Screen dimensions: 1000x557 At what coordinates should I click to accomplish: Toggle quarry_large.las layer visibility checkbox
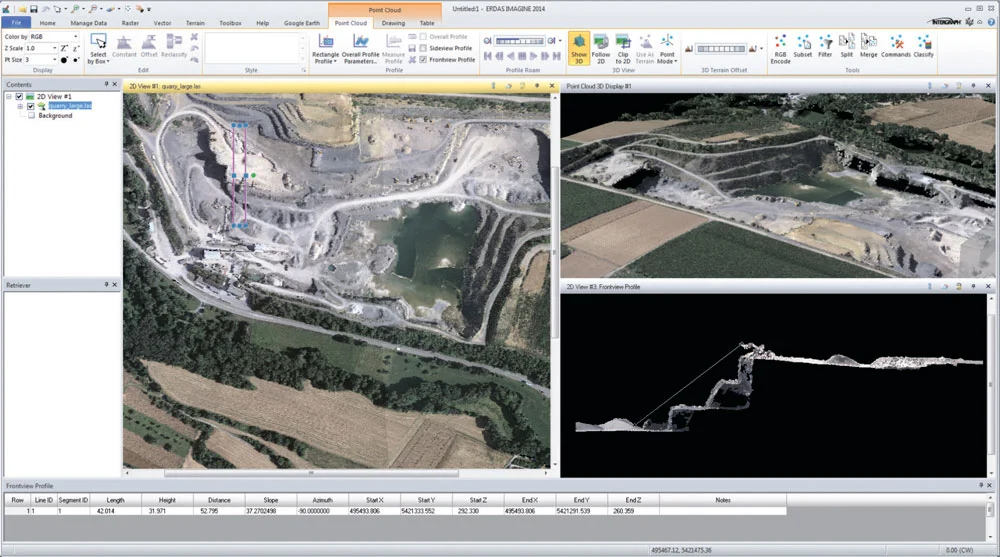31,105
